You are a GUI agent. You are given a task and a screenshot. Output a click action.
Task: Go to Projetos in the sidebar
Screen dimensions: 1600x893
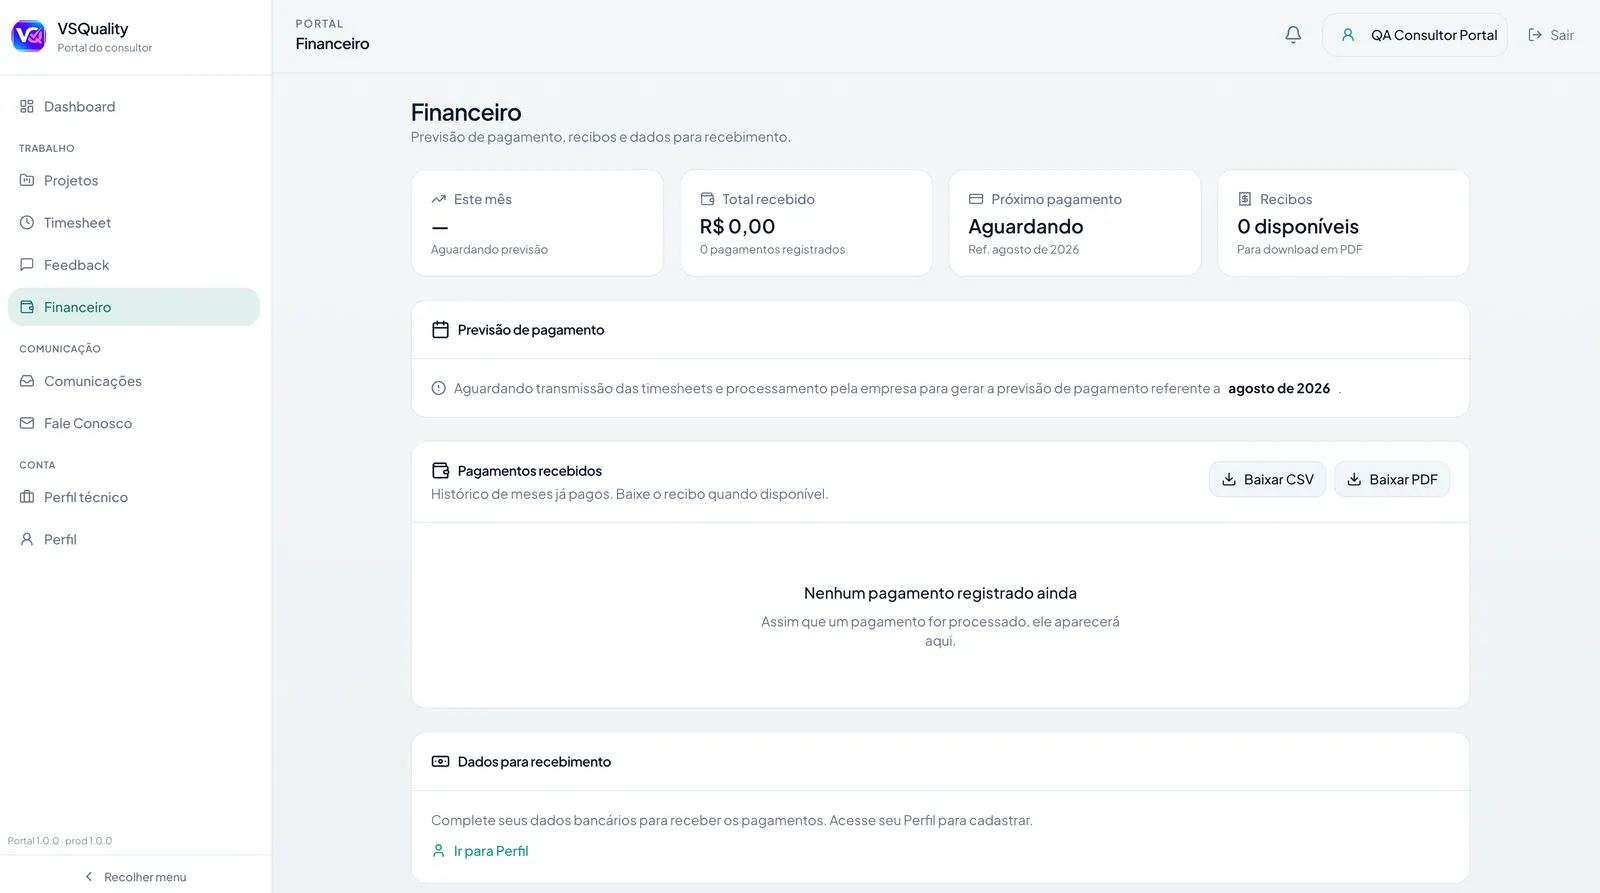(134, 181)
